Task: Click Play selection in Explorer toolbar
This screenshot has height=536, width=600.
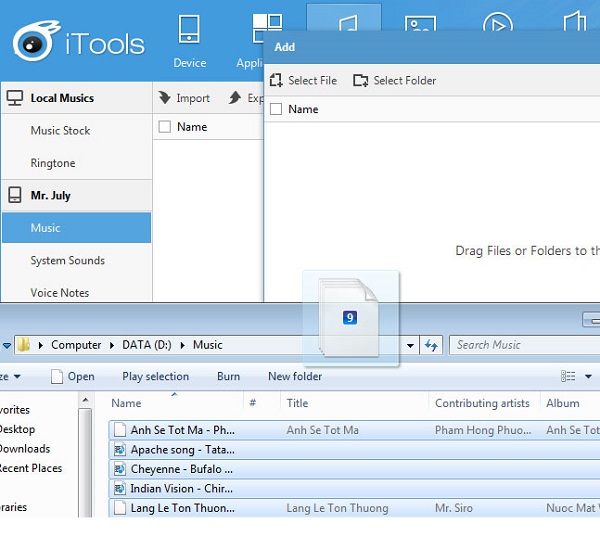Action: (155, 377)
